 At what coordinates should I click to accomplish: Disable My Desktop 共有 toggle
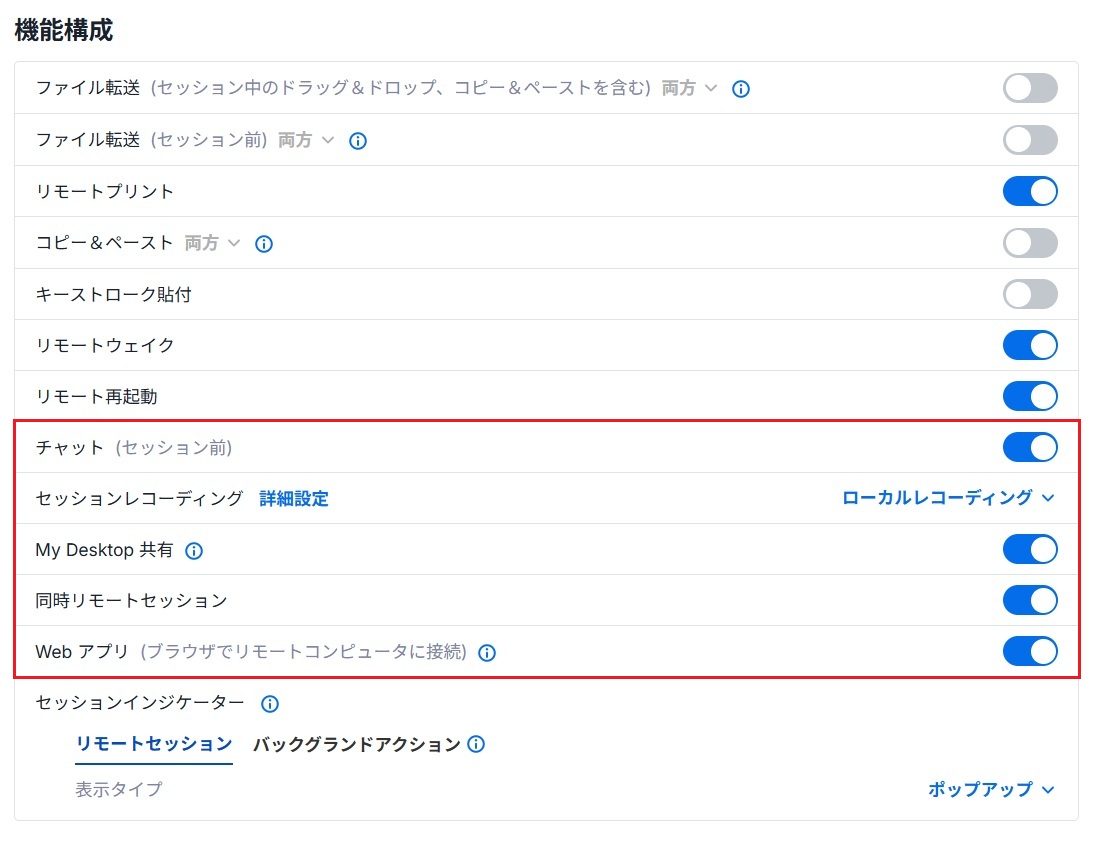[1030, 549]
